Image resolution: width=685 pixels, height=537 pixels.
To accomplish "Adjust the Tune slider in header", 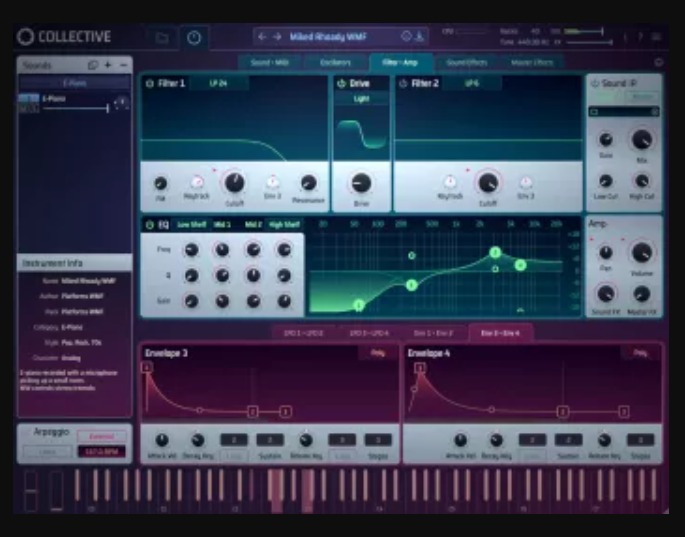I will tap(588, 42).
